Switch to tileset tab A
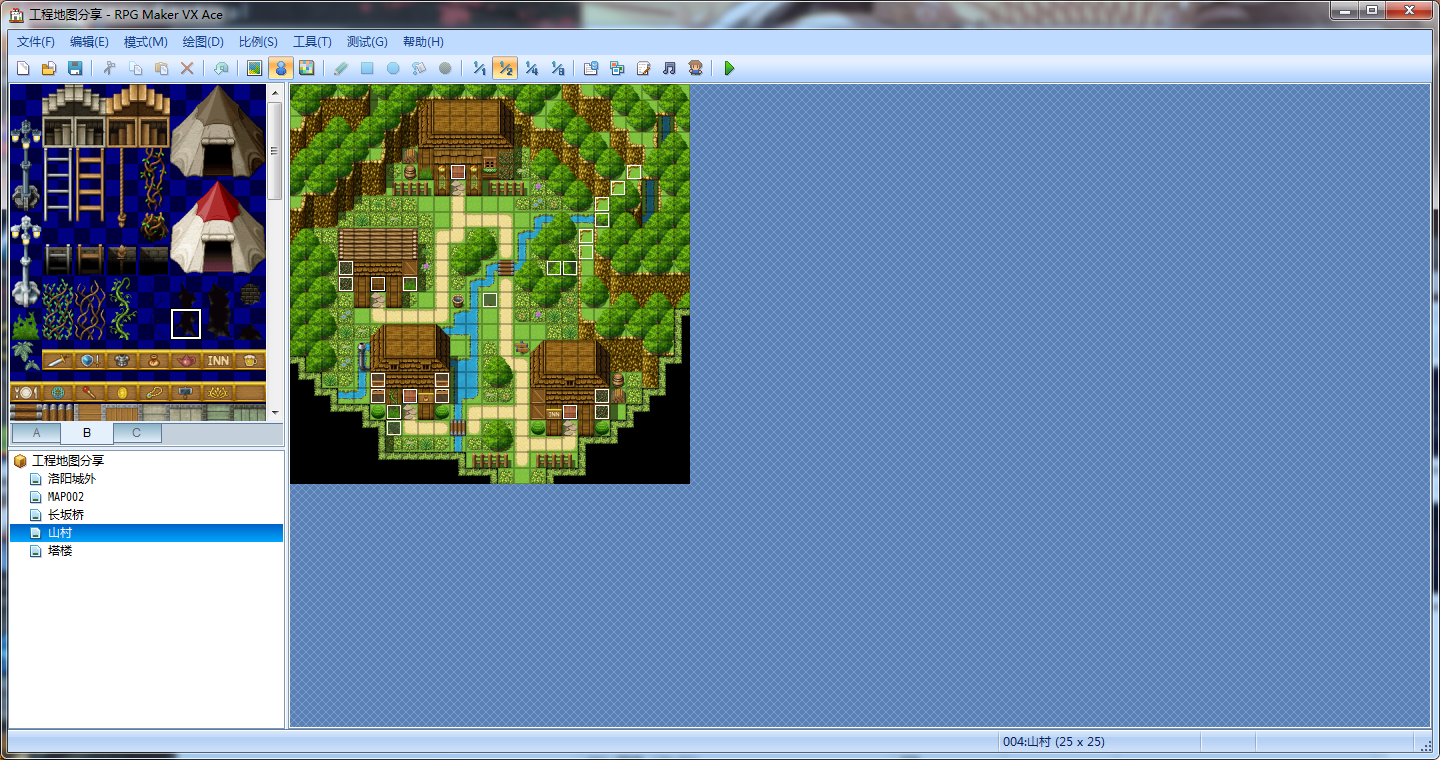The image size is (1440, 760). [37, 433]
